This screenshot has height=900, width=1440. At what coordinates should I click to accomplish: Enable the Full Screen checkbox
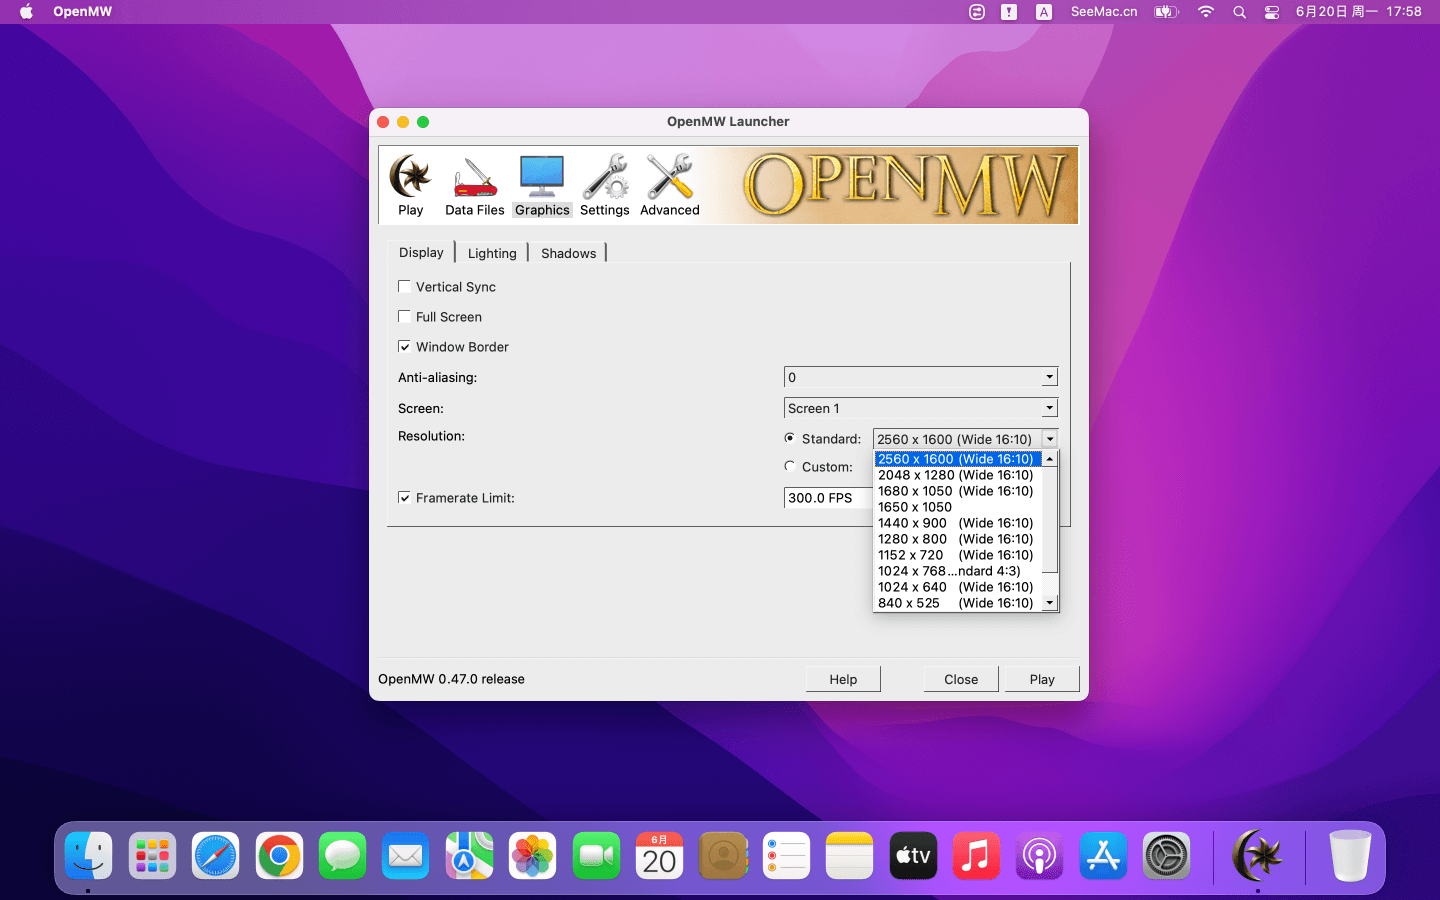[x=404, y=316]
